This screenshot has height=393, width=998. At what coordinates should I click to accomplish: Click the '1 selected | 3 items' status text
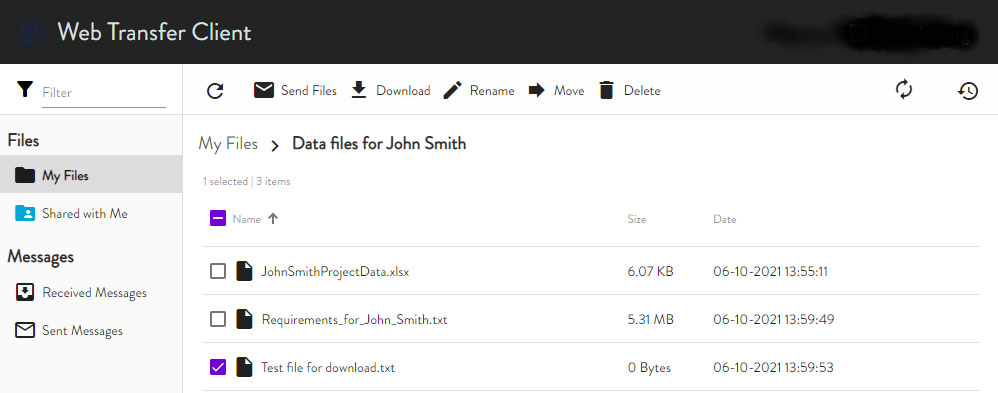click(x=246, y=182)
